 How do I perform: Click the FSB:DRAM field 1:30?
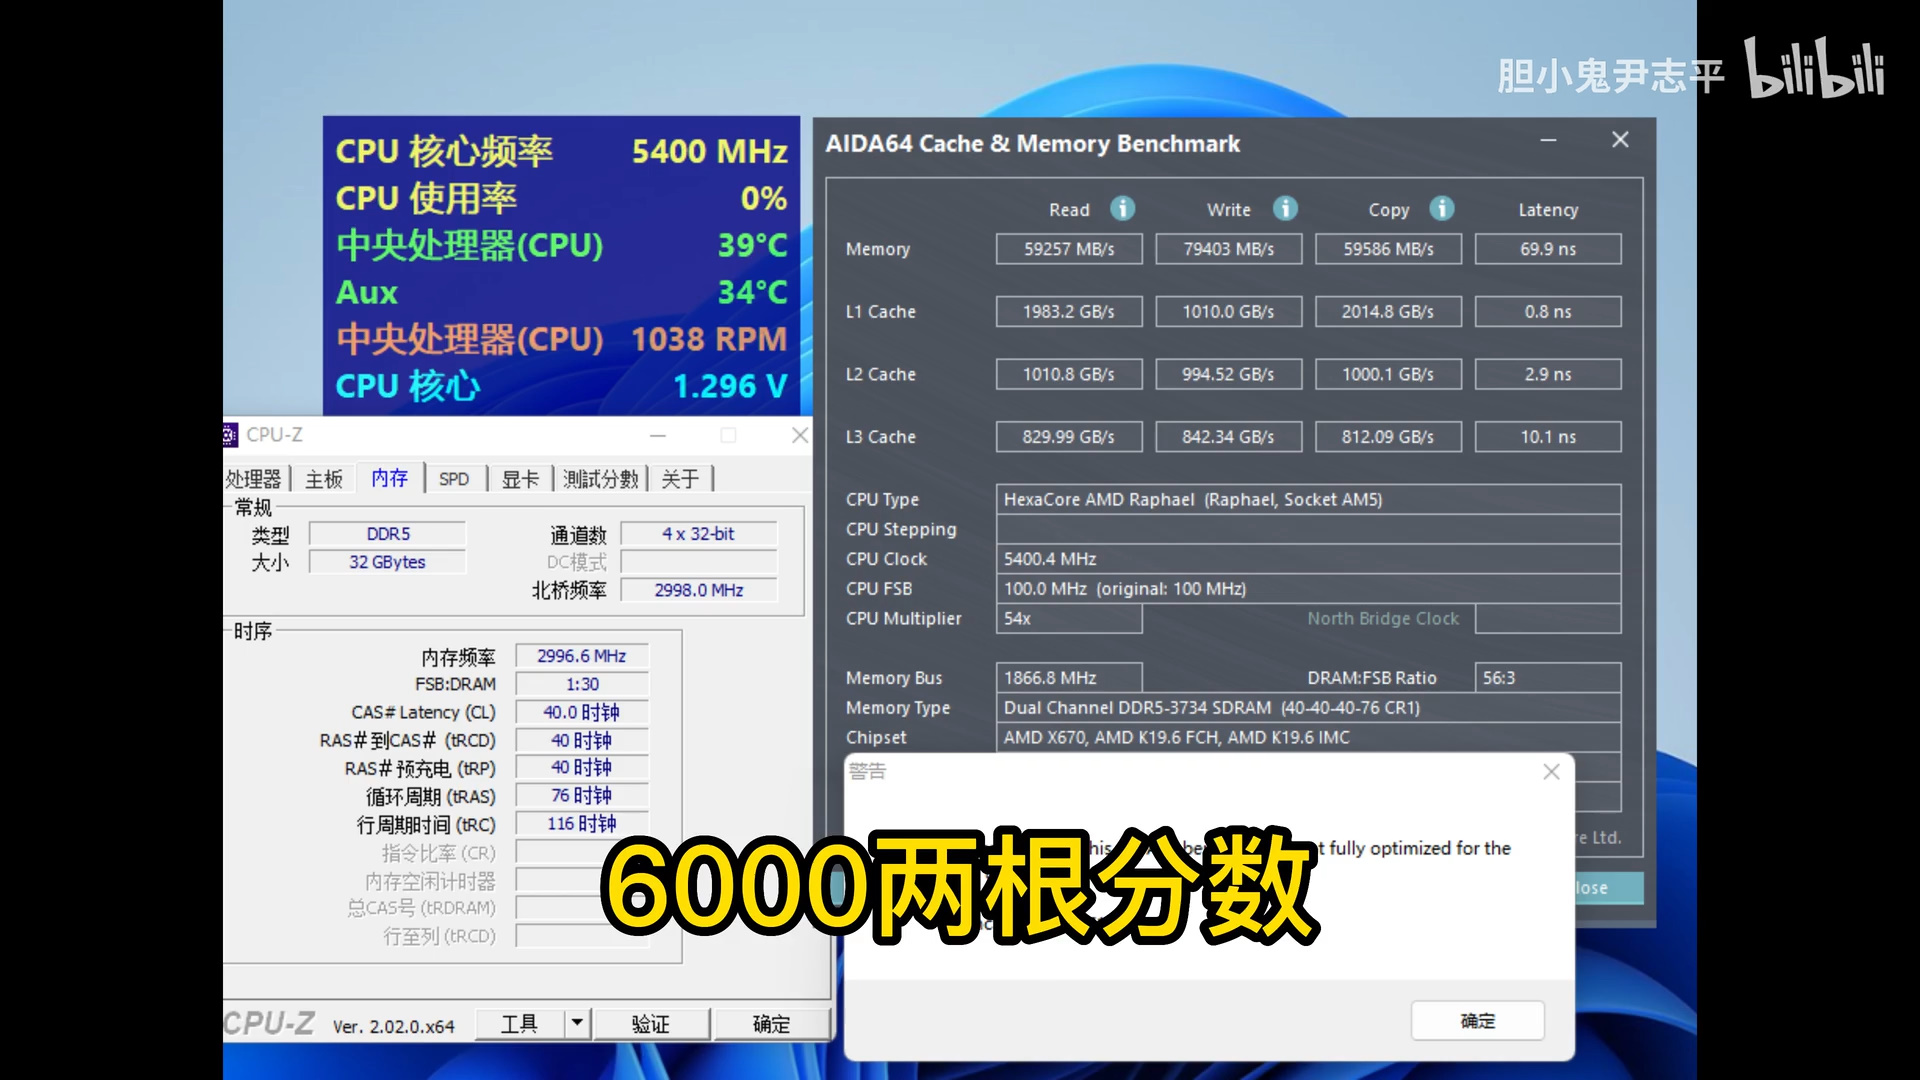582,684
